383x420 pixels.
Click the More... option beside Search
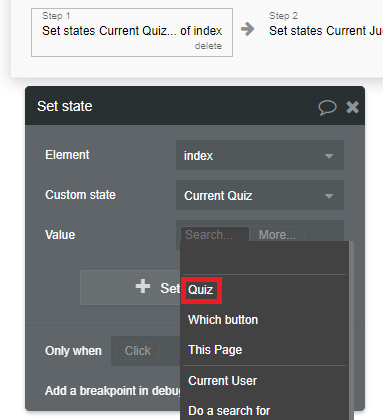[277, 235]
